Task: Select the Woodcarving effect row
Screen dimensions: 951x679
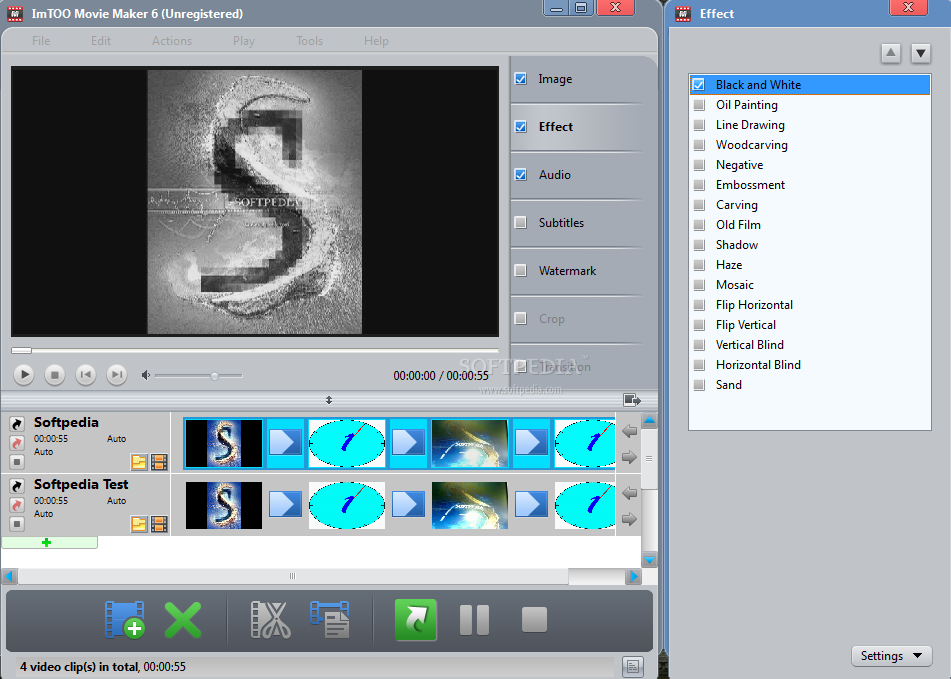Action: (x=810, y=145)
